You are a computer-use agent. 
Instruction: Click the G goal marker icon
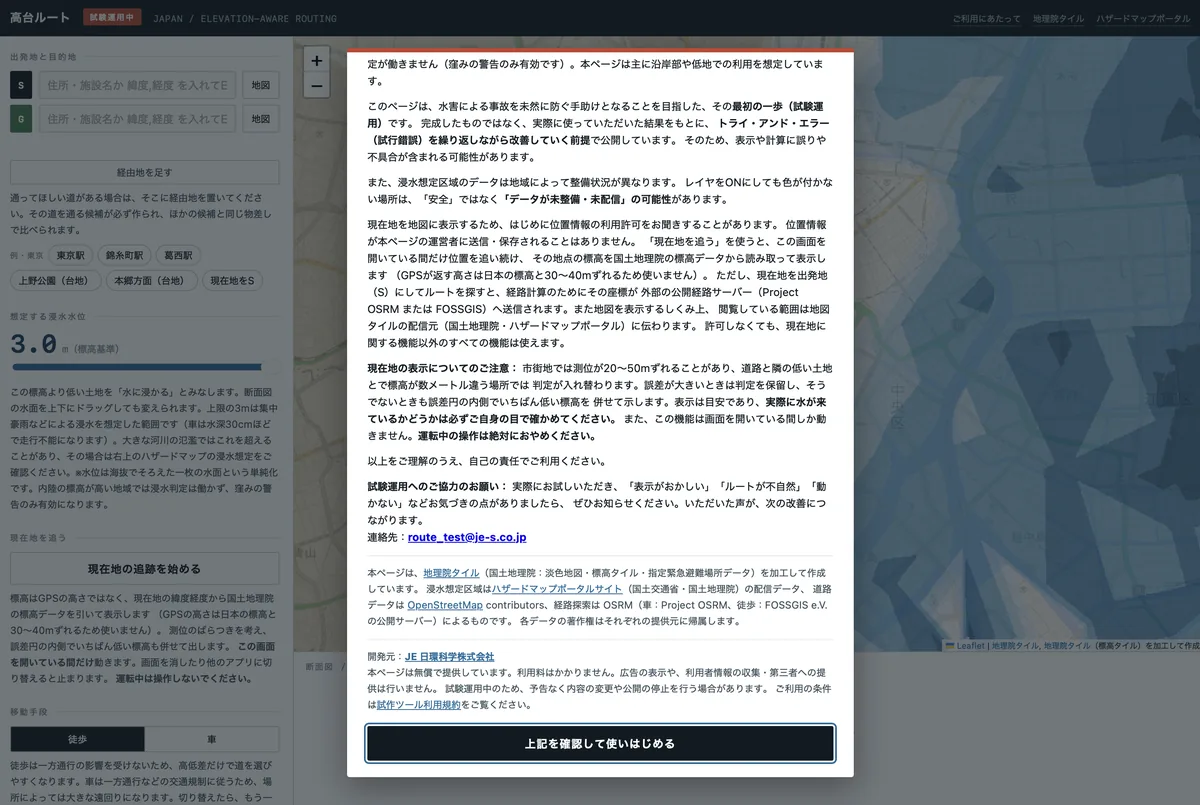pyautogui.click(x=21, y=118)
